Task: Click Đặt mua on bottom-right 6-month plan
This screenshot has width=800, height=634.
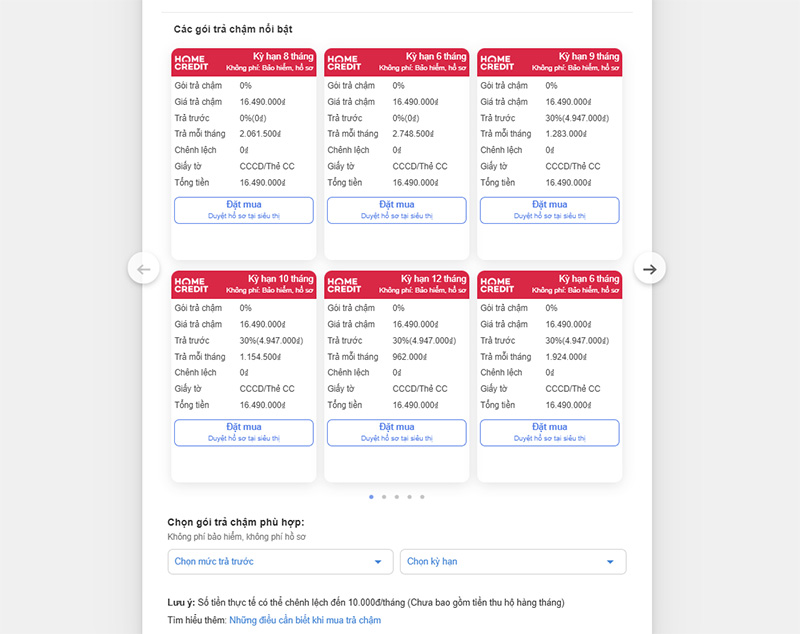Action: click(x=549, y=433)
